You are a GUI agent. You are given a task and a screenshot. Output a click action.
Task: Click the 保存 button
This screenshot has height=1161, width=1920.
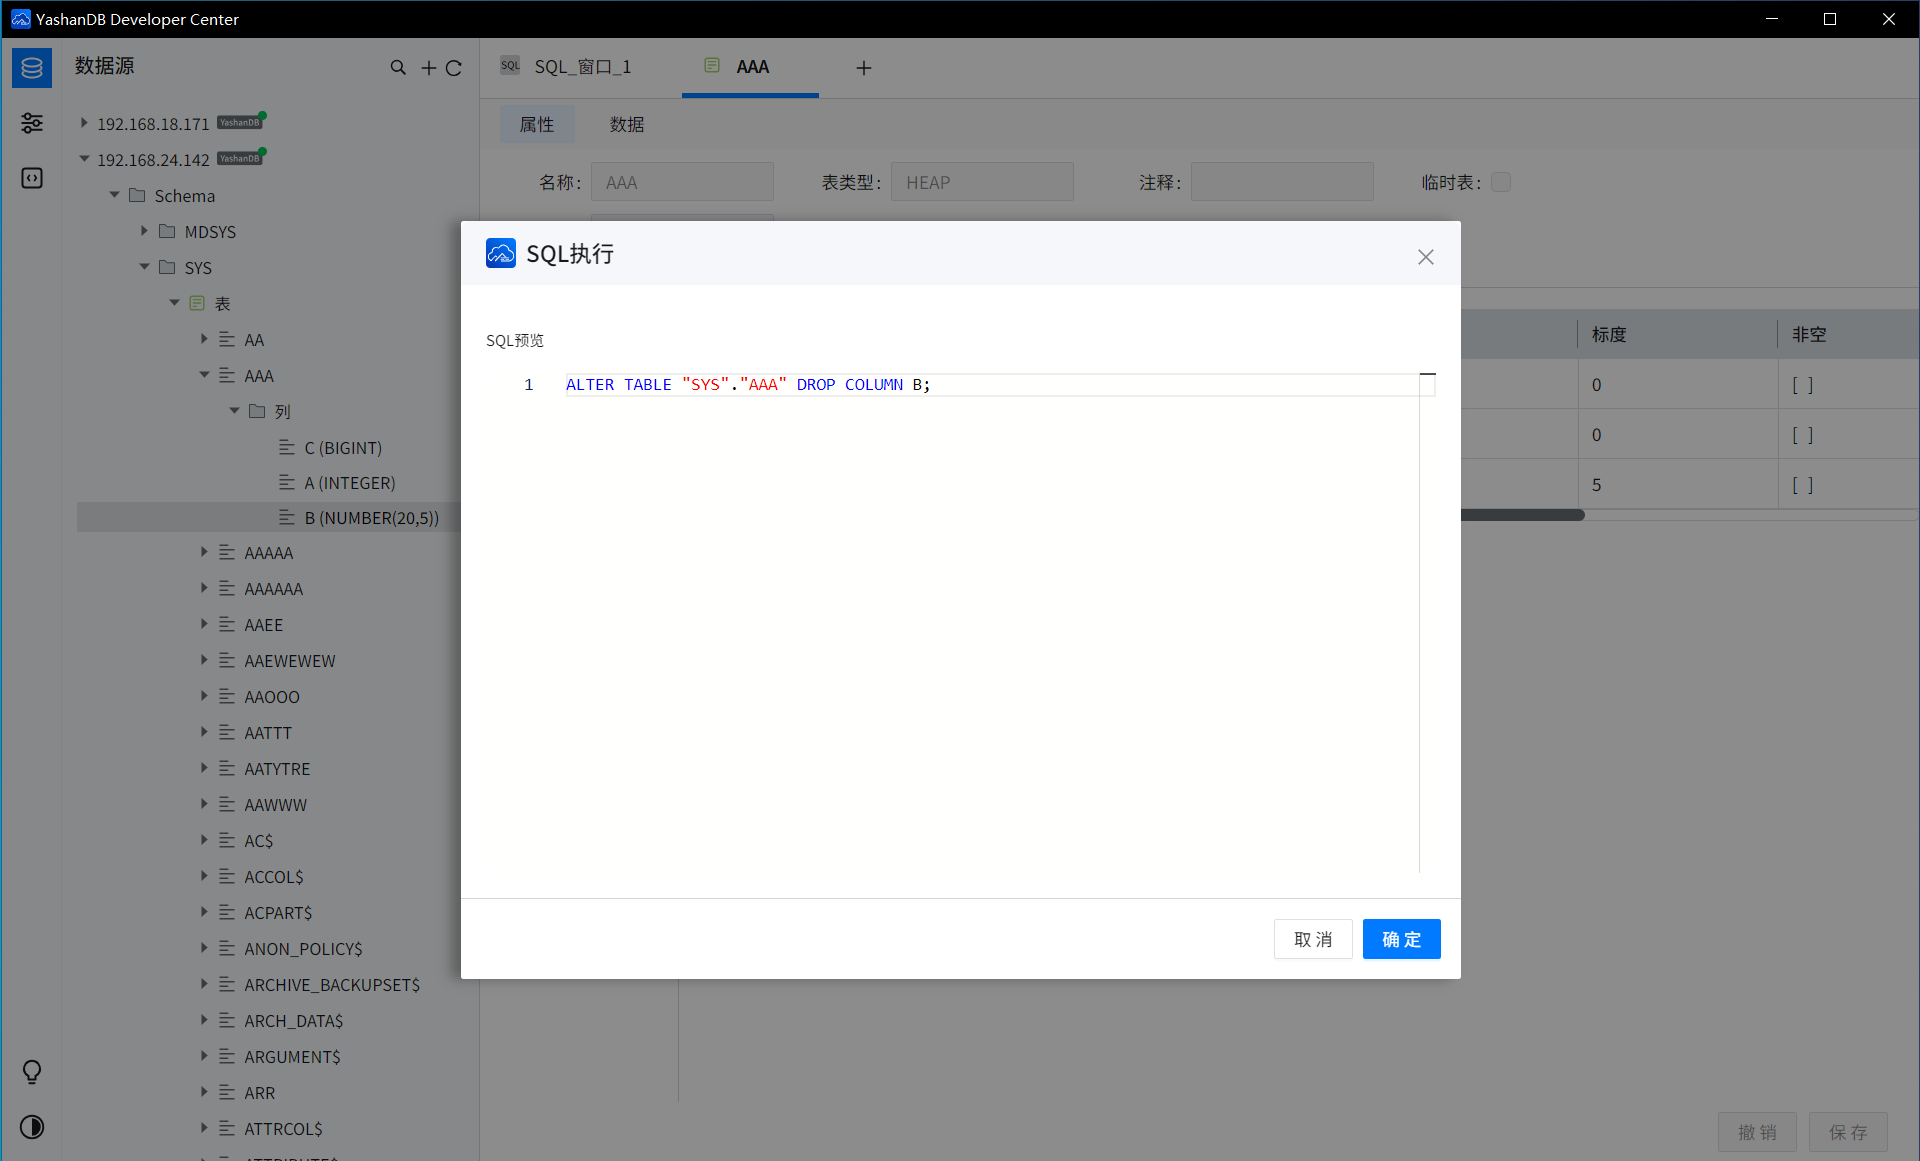[x=1848, y=1132]
